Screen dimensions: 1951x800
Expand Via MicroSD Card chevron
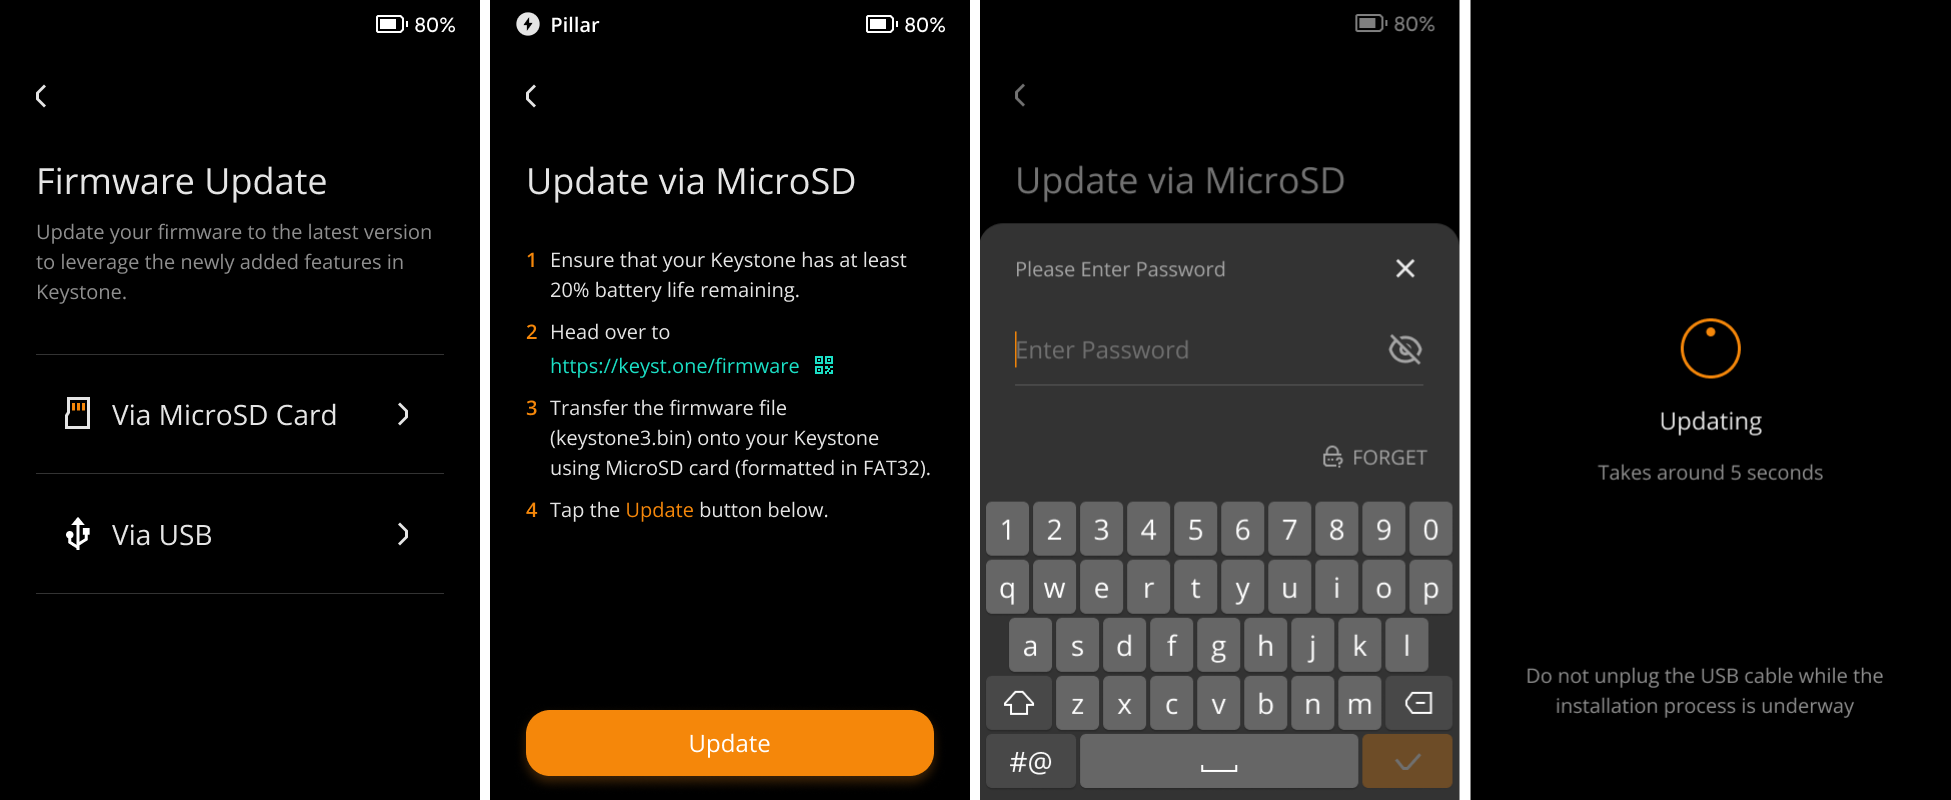[403, 414]
